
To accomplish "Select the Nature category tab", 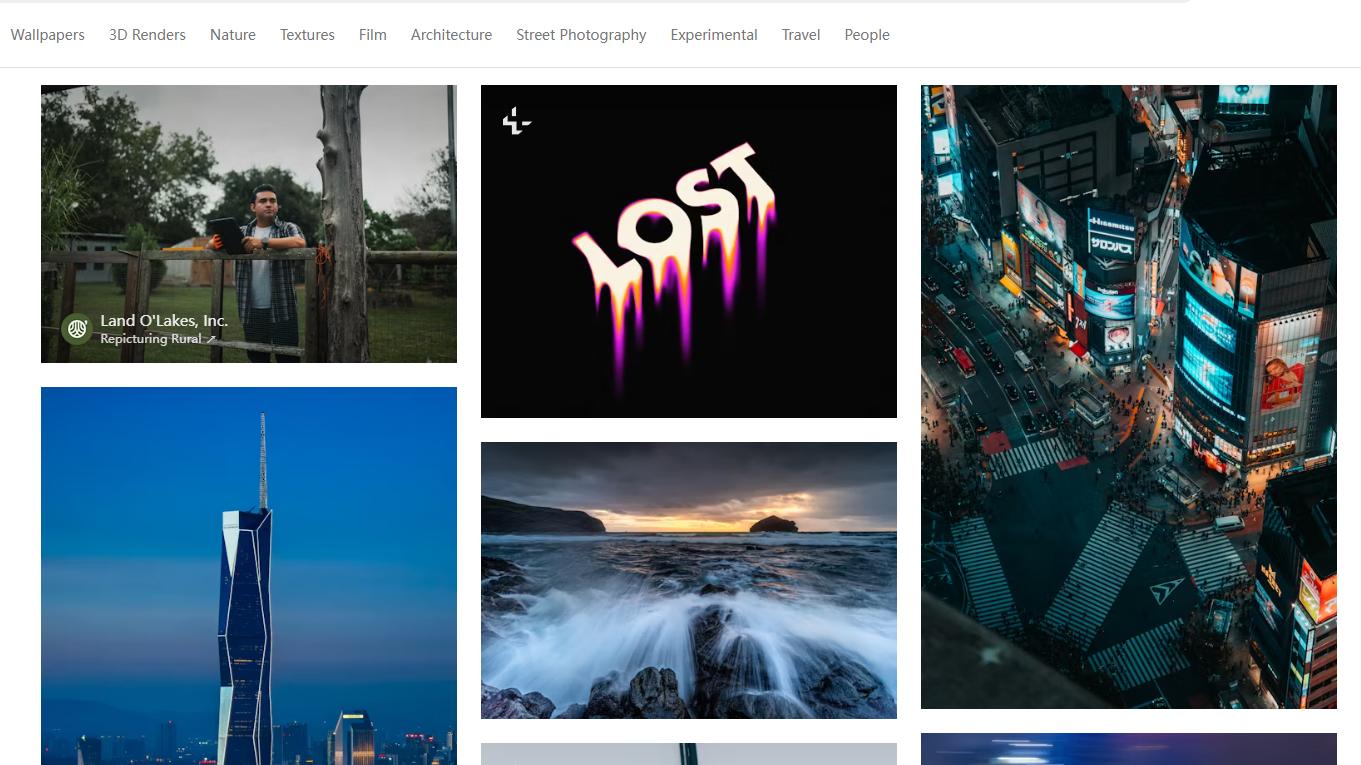I will pos(233,35).
